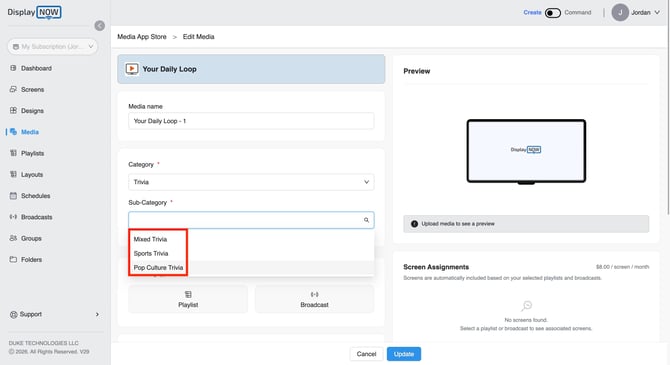Image resolution: width=670 pixels, height=365 pixels.
Task: Open the Designs section
Action: click(32, 111)
